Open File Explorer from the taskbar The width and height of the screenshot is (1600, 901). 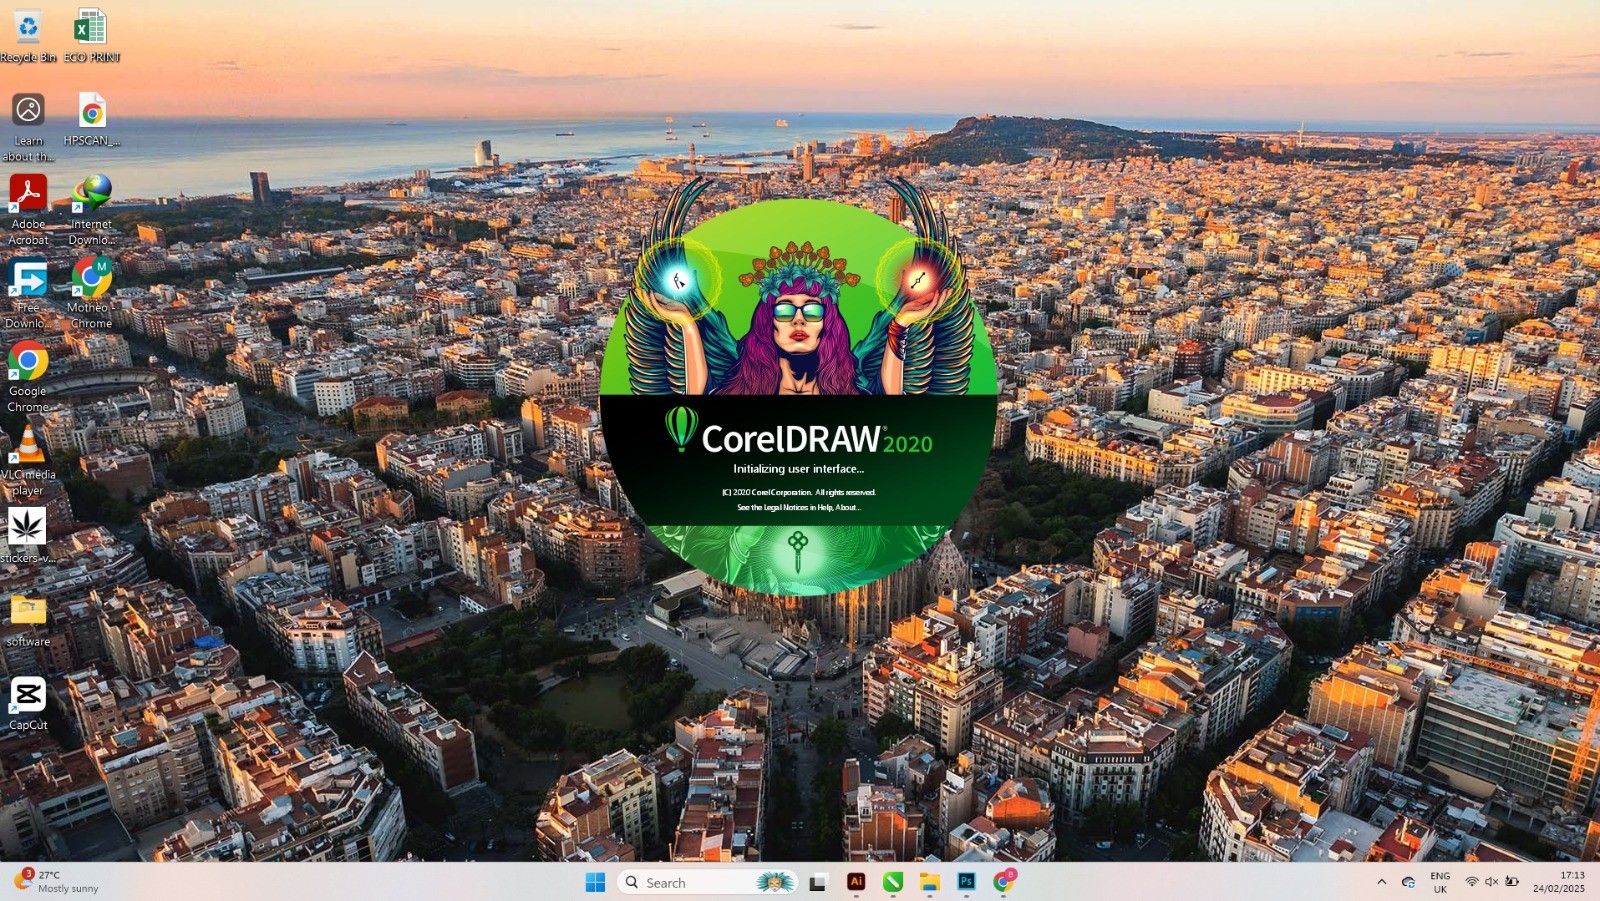pyautogui.click(x=930, y=883)
